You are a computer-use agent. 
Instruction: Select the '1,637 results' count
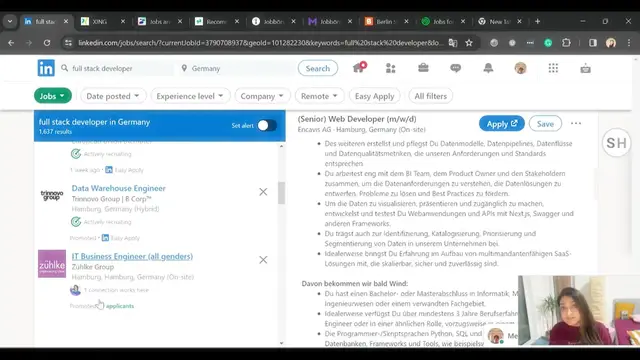click(x=55, y=132)
